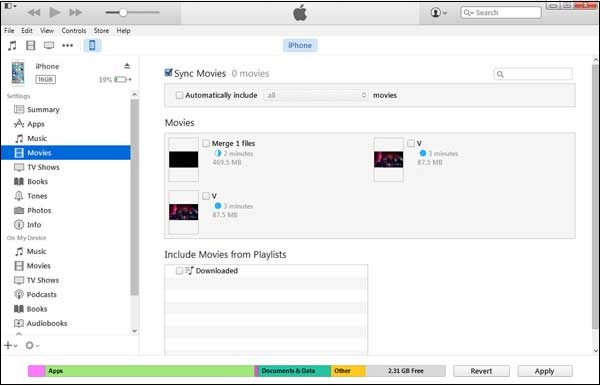Click the top Search field

pyautogui.click(x=501, y=13)
